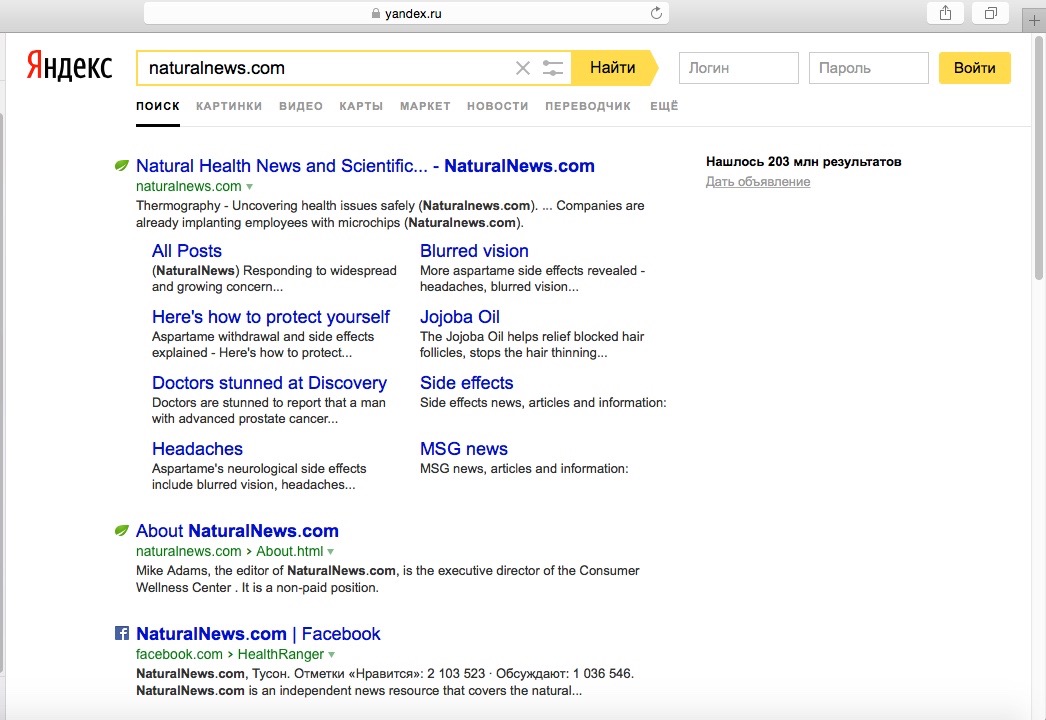Click the Yandex logo
The width and height of the screenshot is (1046, 720).
pos(69,67)
